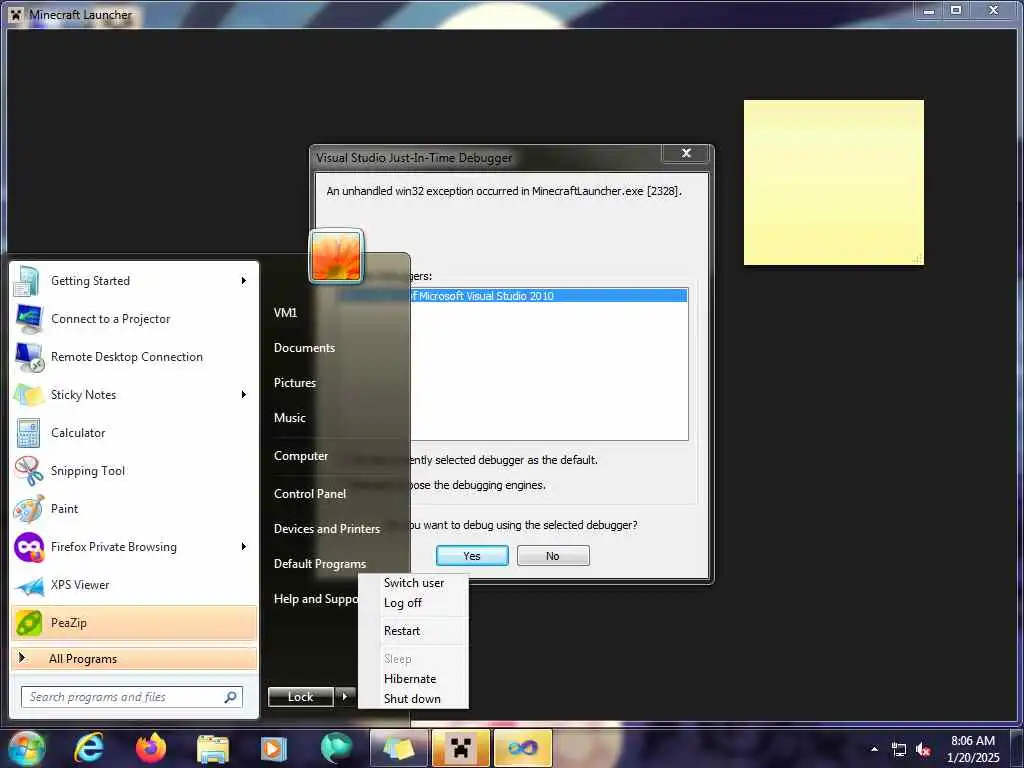
Task: Click the Lock button
Action: (300, 697)
